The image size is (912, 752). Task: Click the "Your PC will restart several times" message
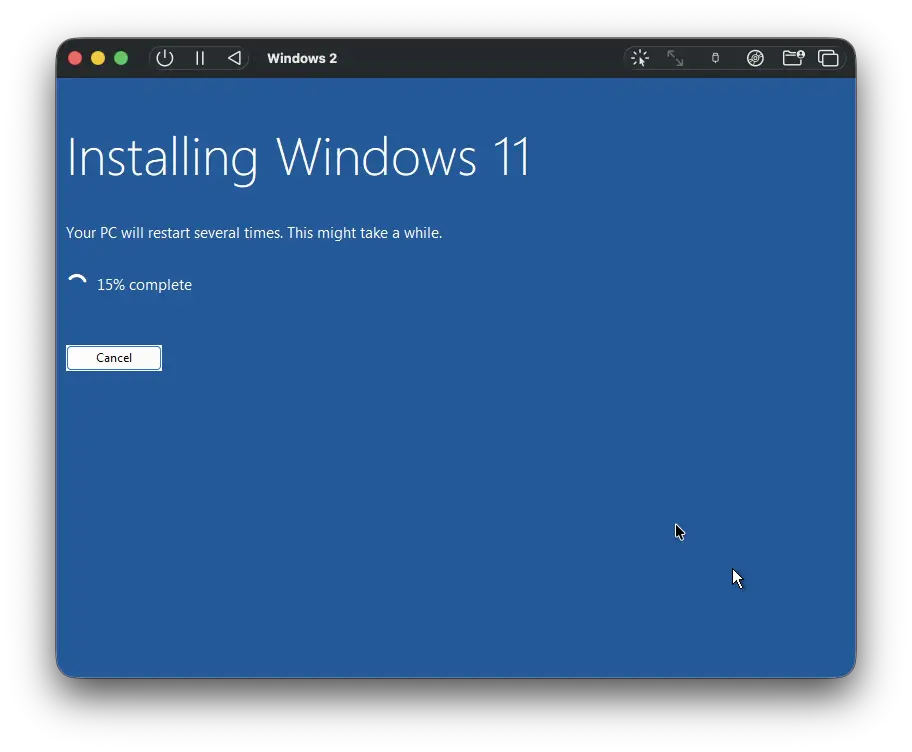(254, 233)
